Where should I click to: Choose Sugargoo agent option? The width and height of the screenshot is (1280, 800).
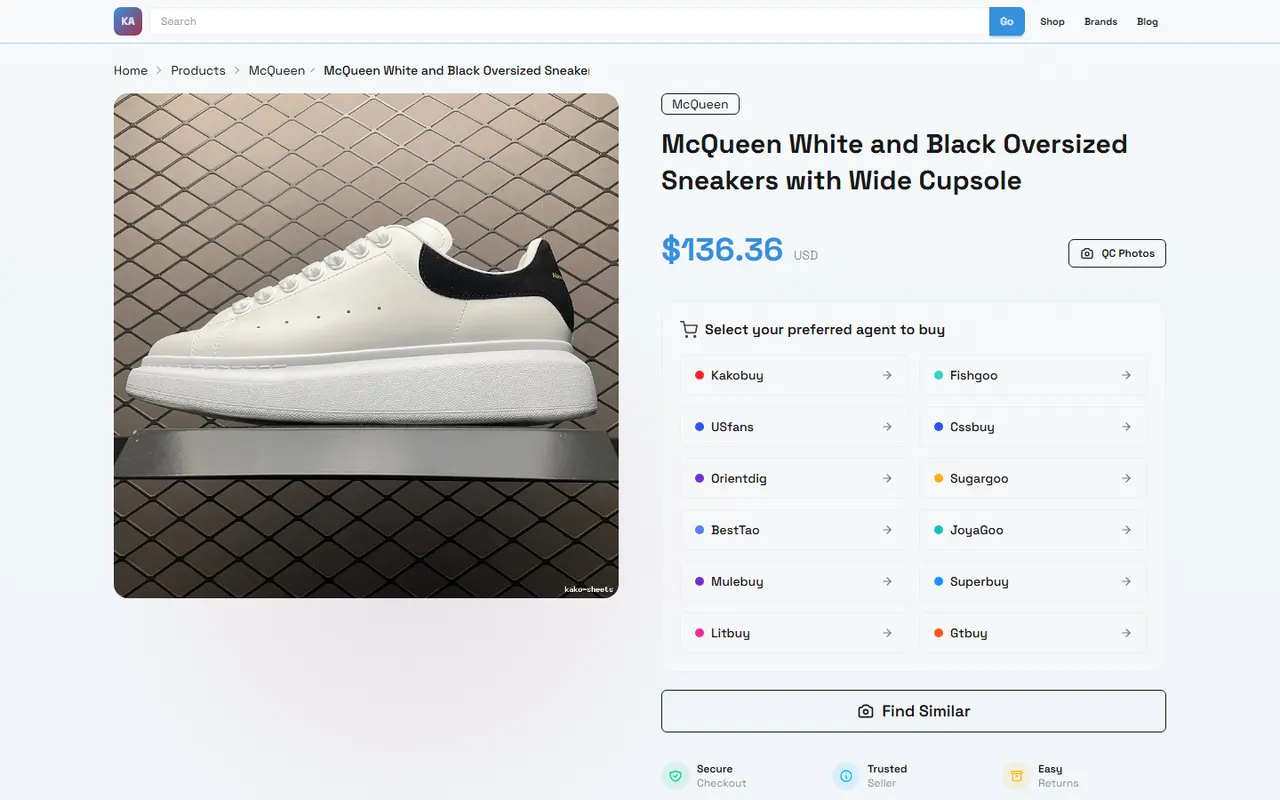(x=1033, y=478)
